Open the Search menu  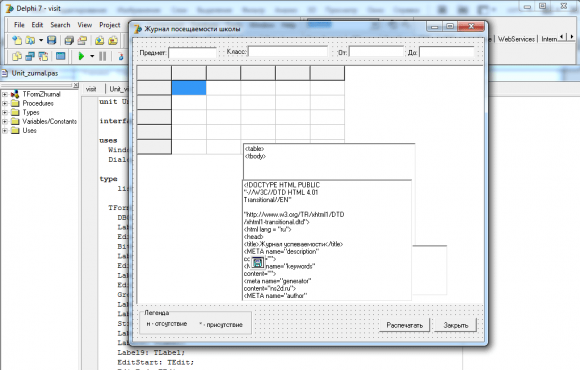pos(60,25)
